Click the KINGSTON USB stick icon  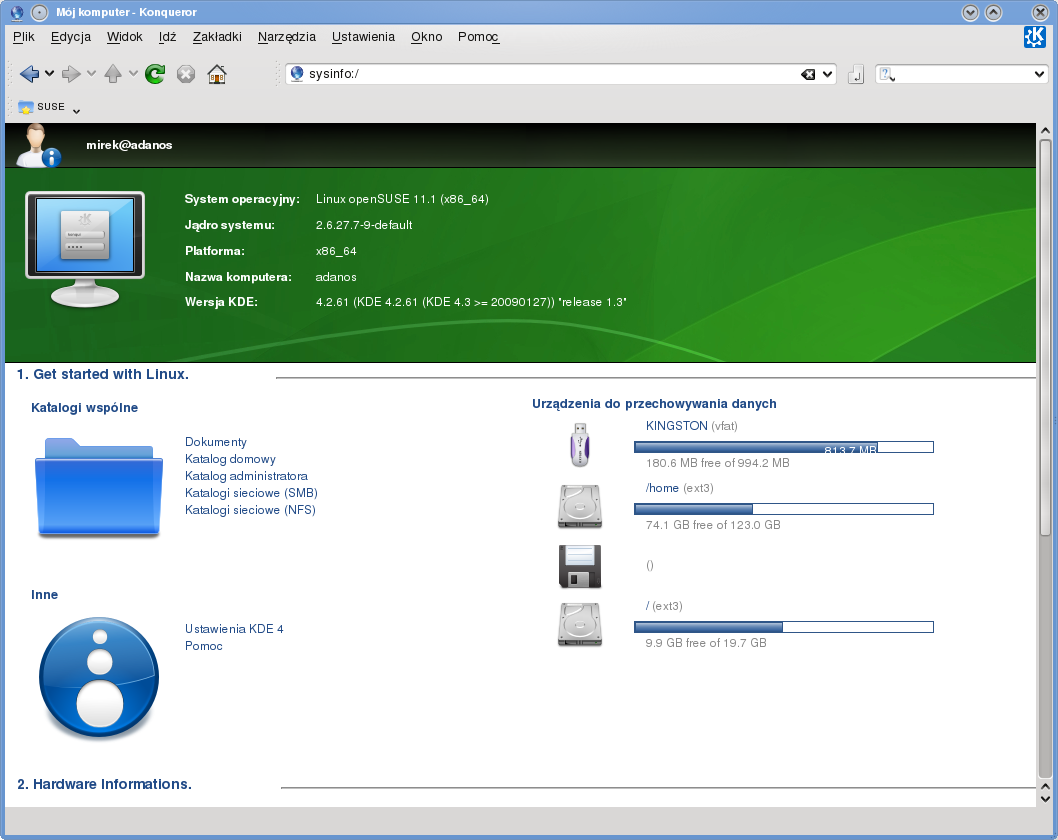580,445
